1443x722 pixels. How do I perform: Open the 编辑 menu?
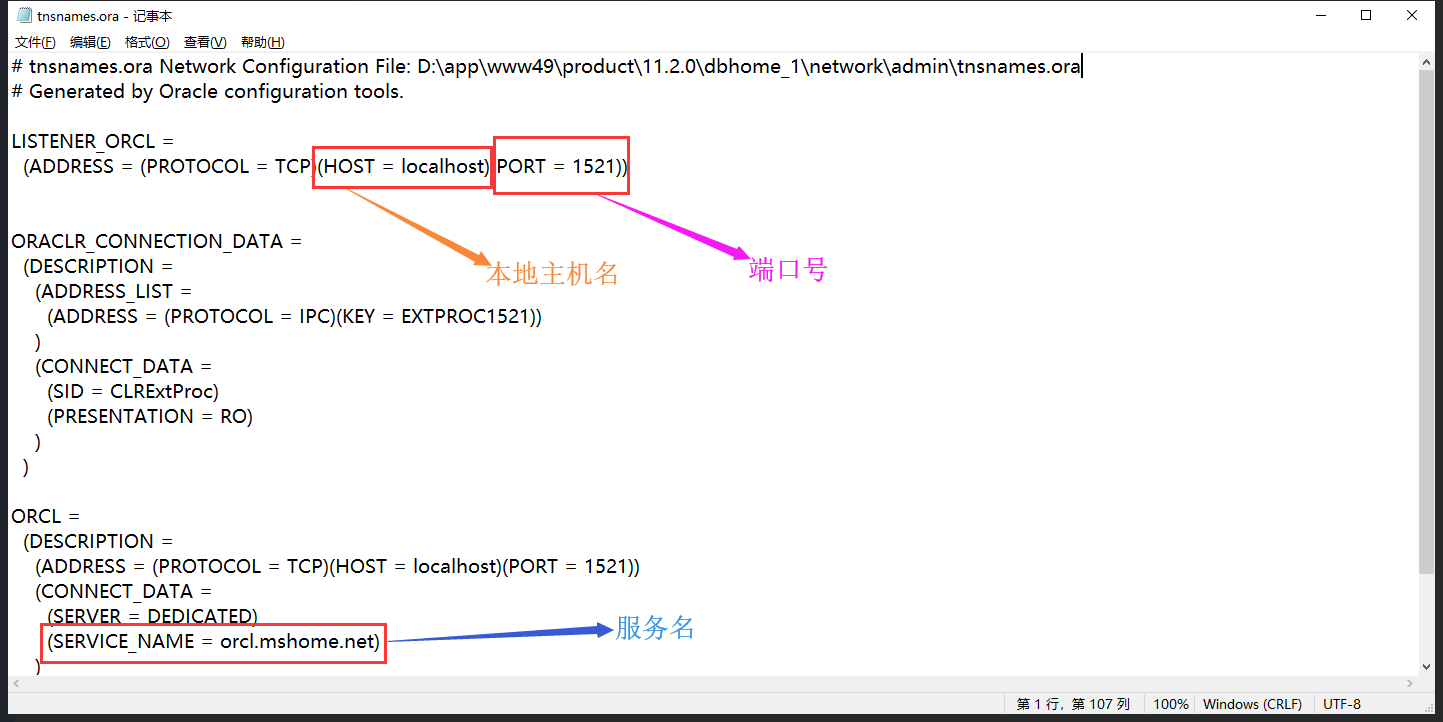tap(91, 41)
